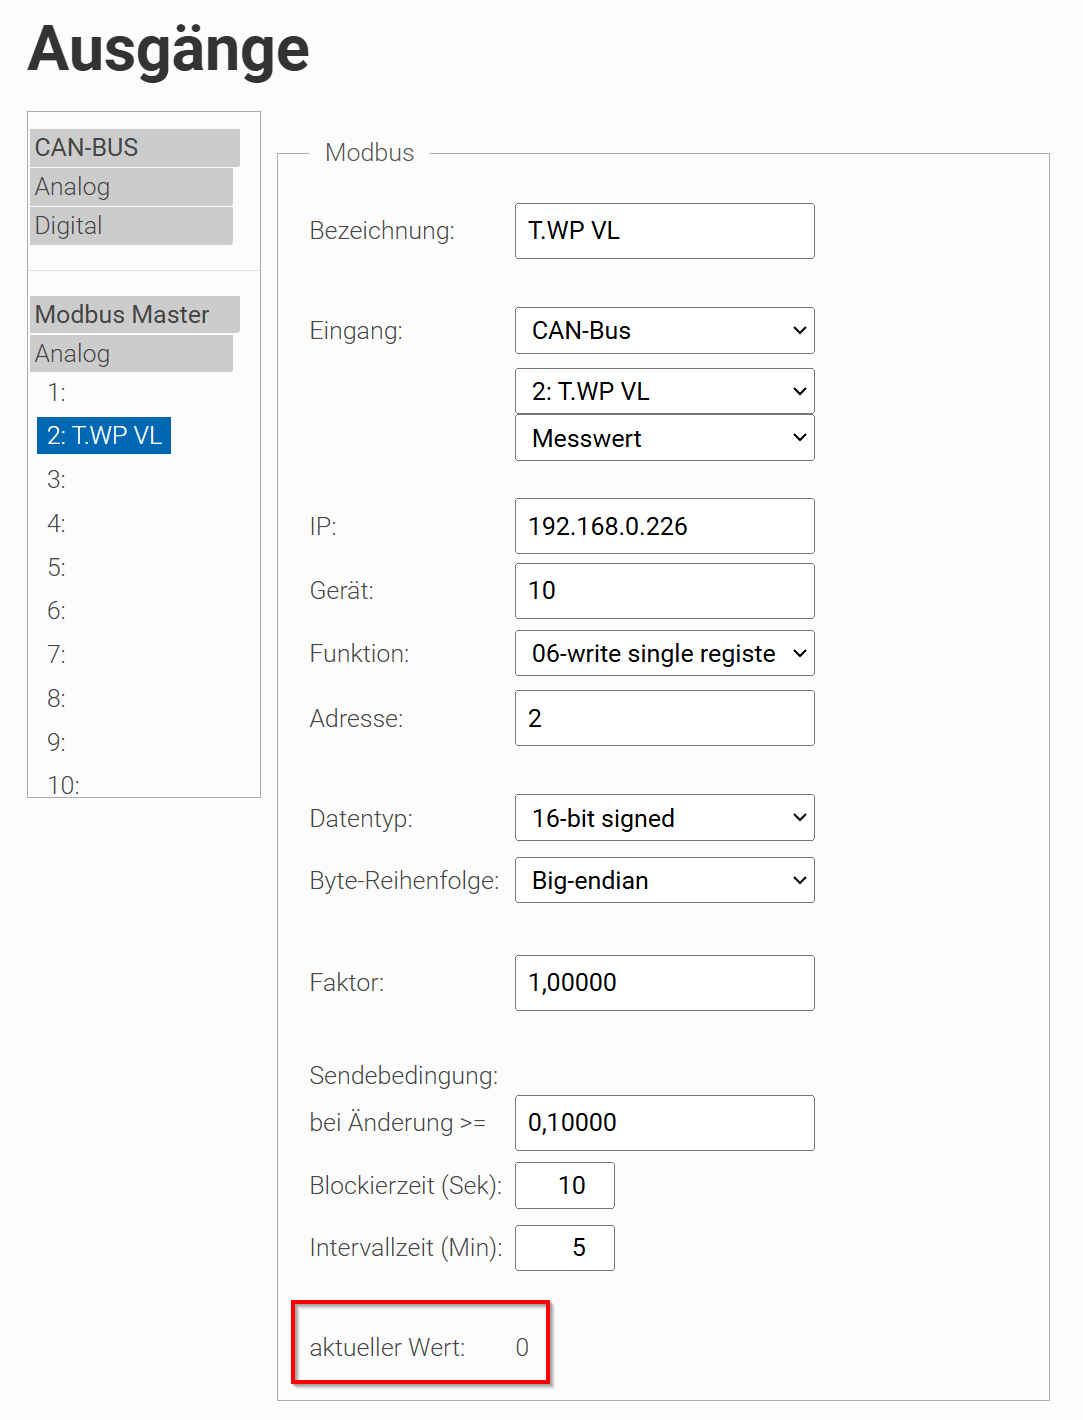The width and height of the screenshot is (1083, 1420).
Task: Open the Messwert dropdown
Action: coord(664,438)
